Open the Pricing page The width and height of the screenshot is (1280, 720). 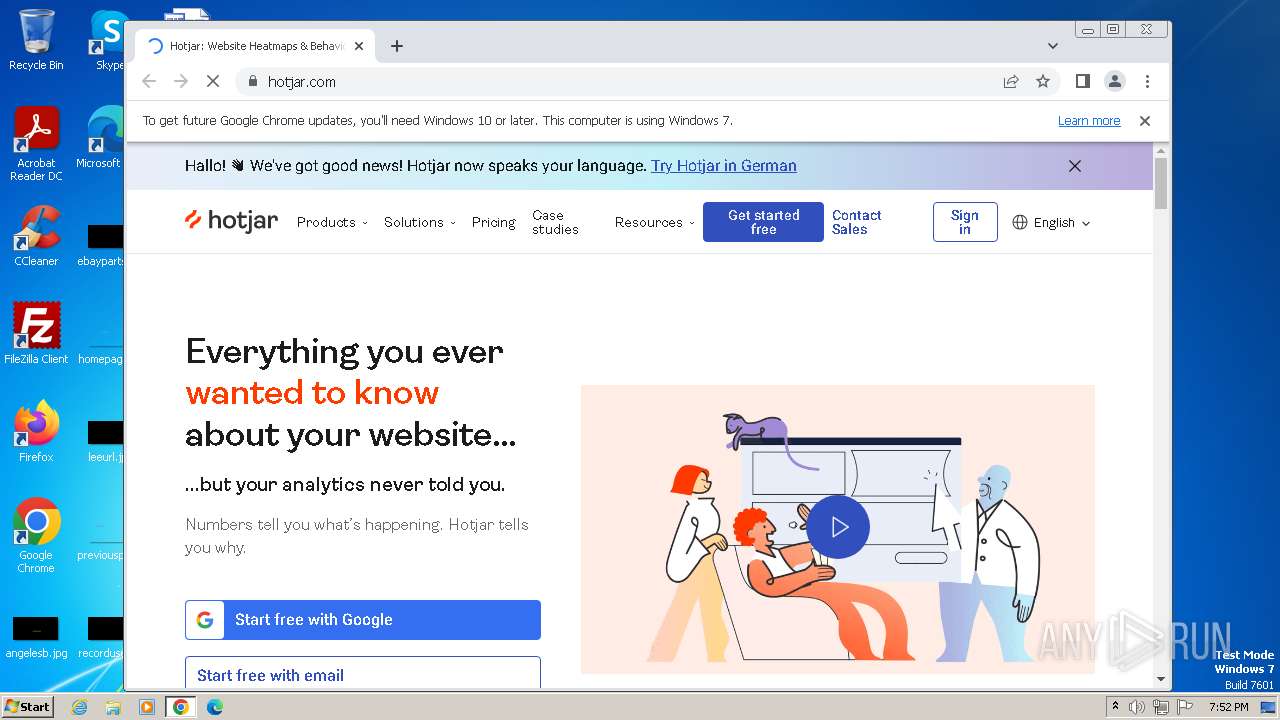pyautogui.click(x=493, y=222)
